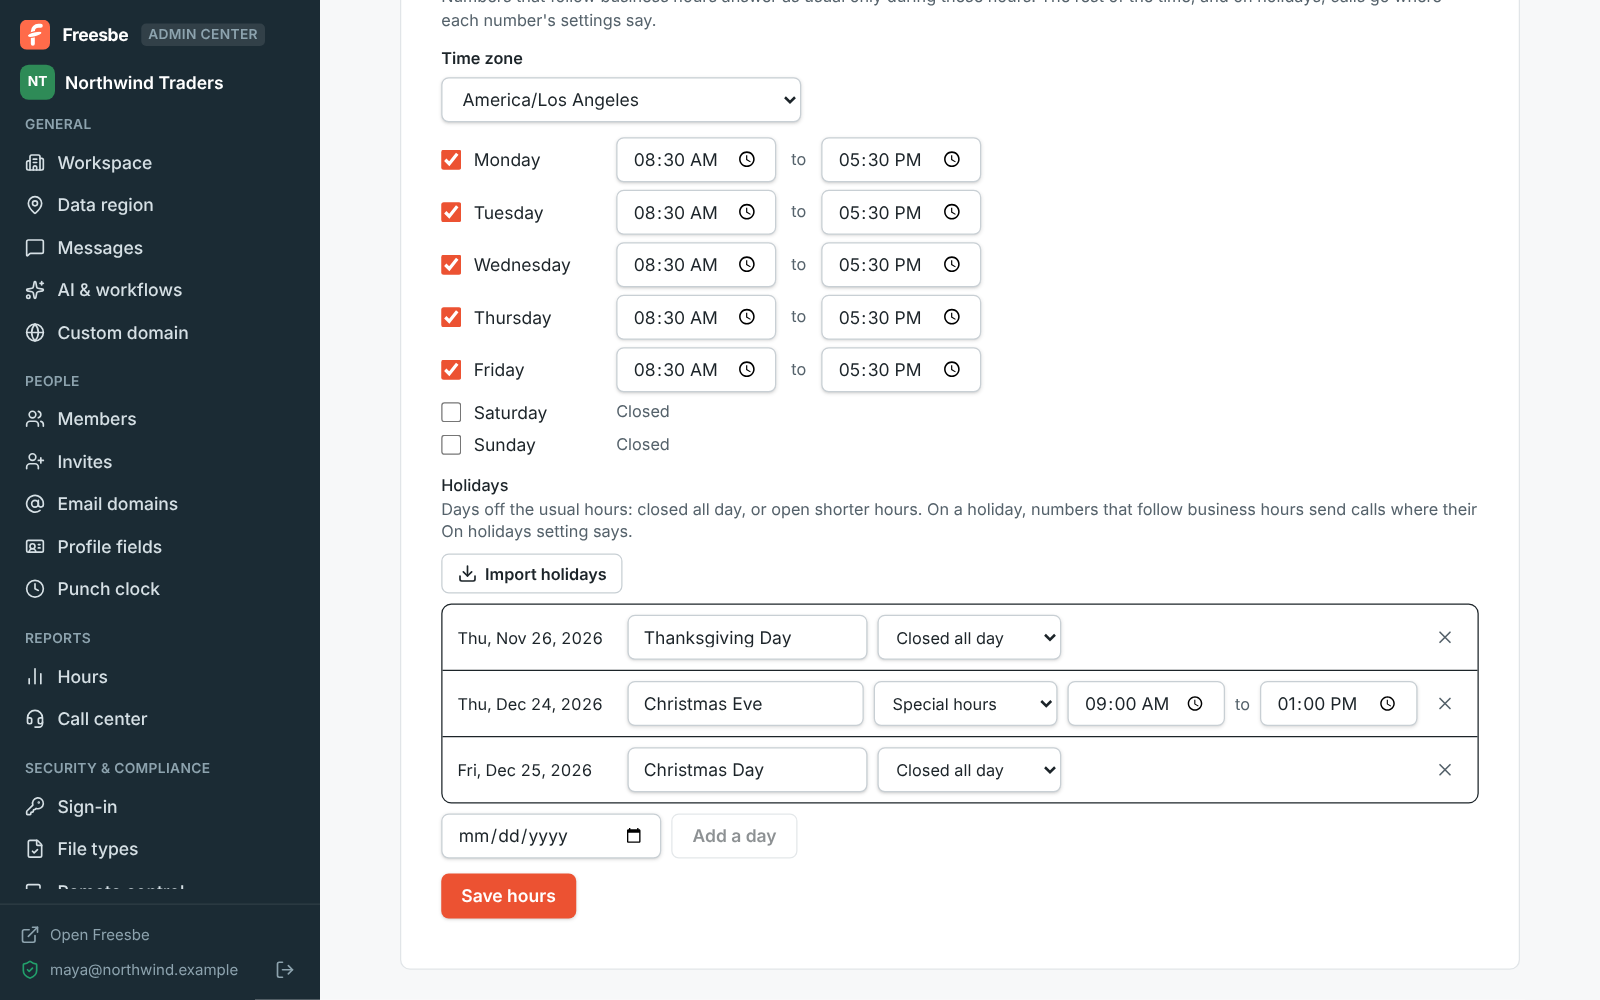
Task: Open the calendar picker in the date field
Action: point(634,836)
